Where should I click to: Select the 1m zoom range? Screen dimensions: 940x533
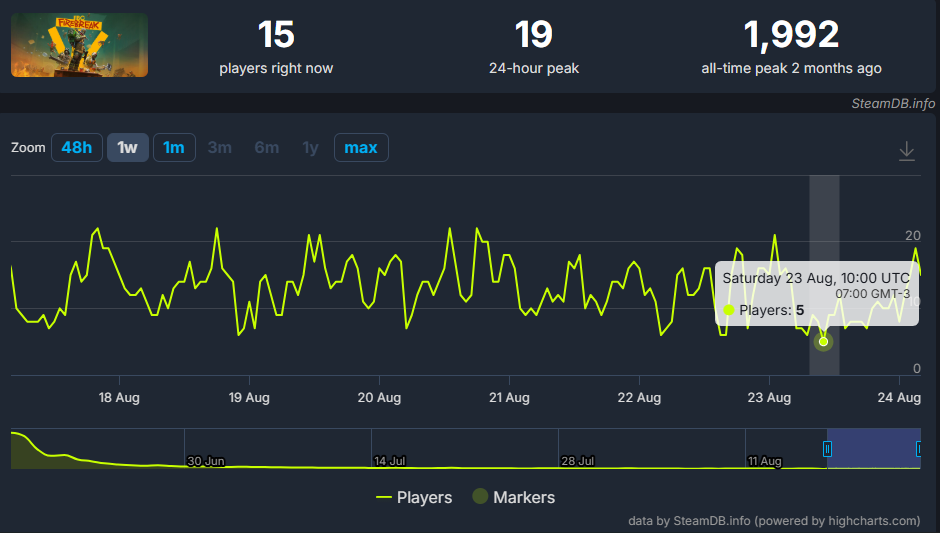174,147
